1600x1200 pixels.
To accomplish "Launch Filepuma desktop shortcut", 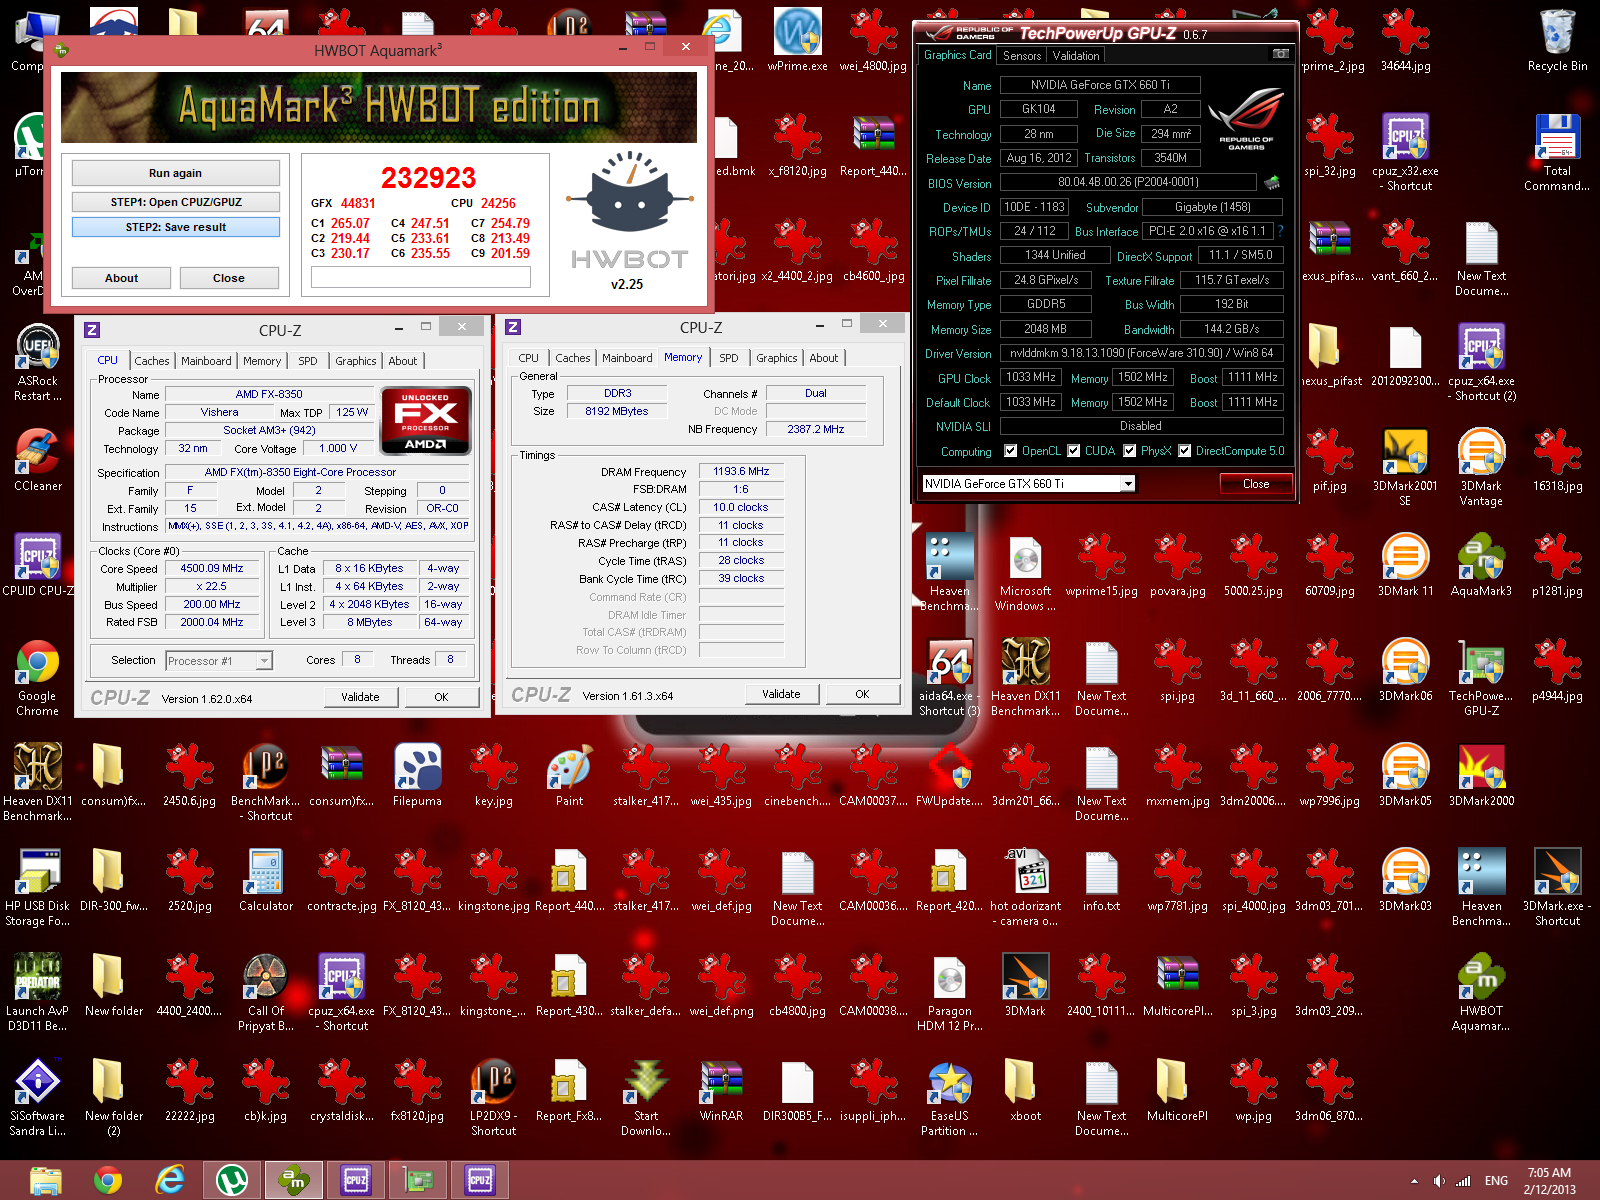I will coord(417,775).
